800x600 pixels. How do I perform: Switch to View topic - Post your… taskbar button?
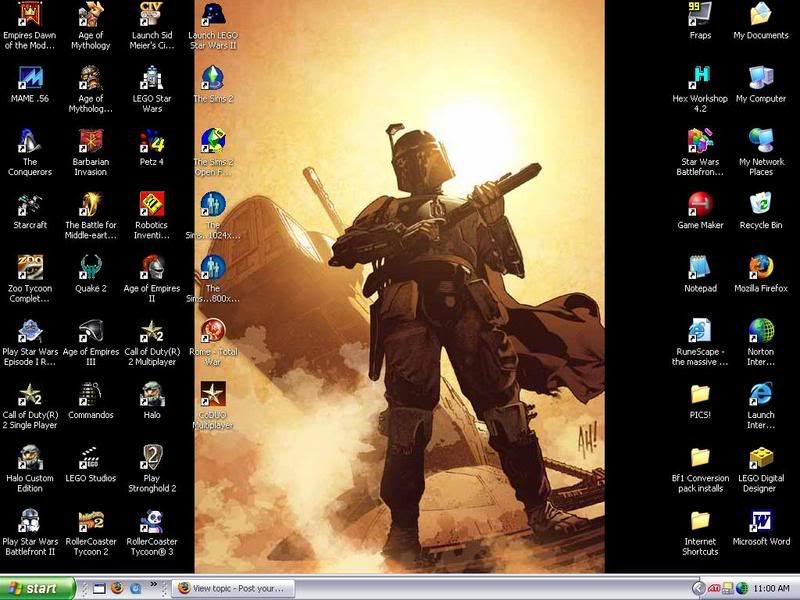233,588
